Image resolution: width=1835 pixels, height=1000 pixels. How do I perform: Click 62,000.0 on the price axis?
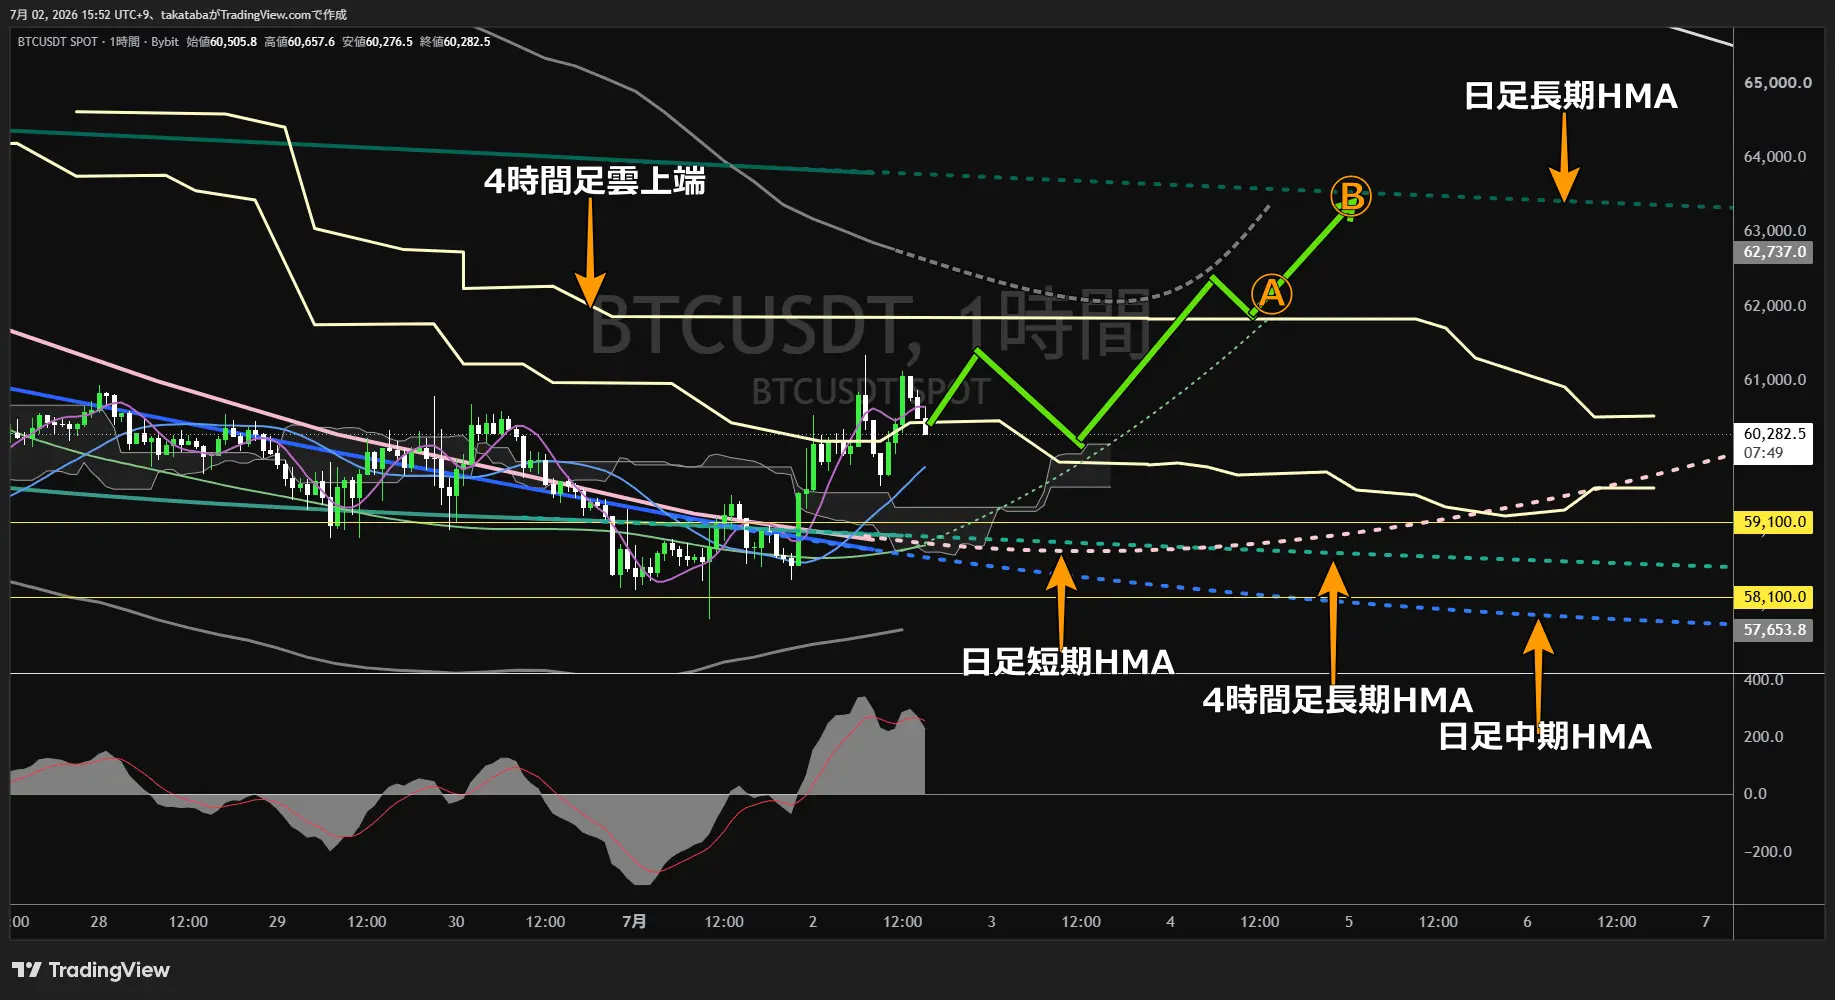coord(1775,306)
